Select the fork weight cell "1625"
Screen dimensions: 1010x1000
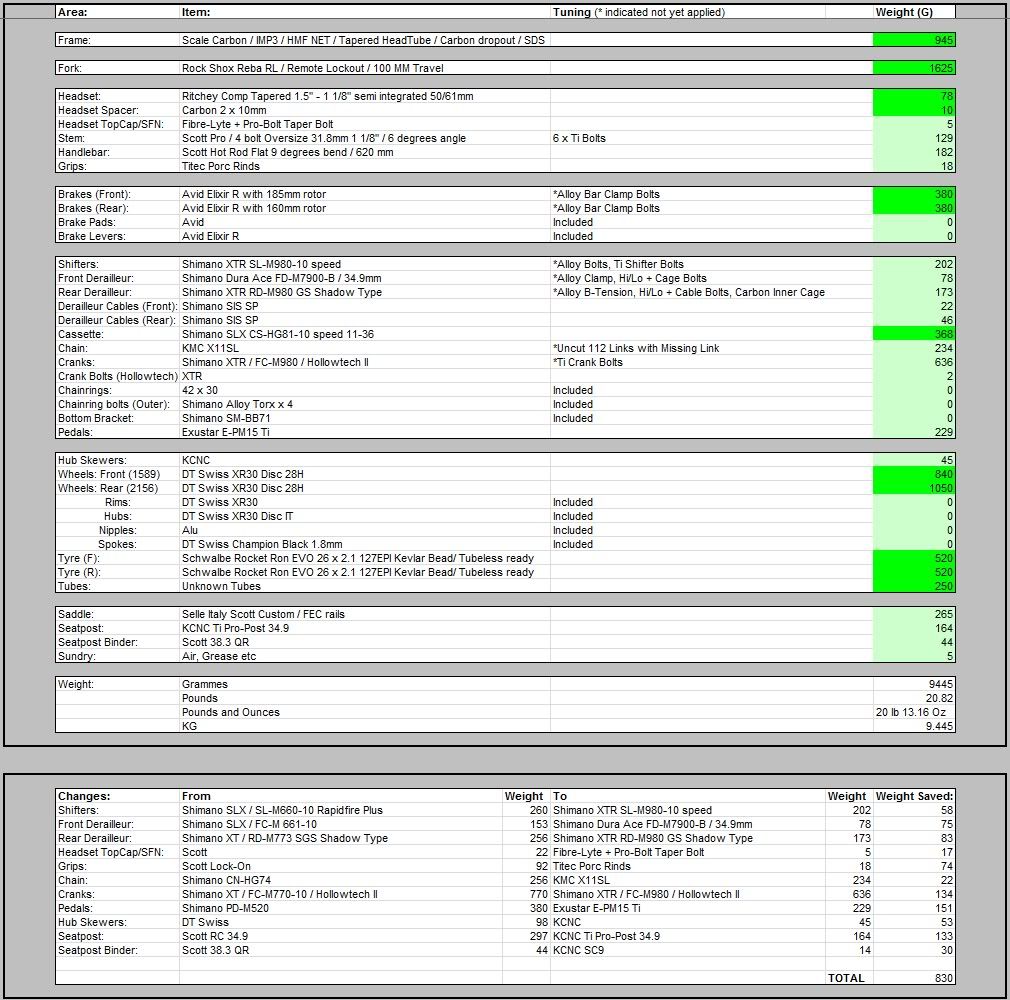coord(914,68)
